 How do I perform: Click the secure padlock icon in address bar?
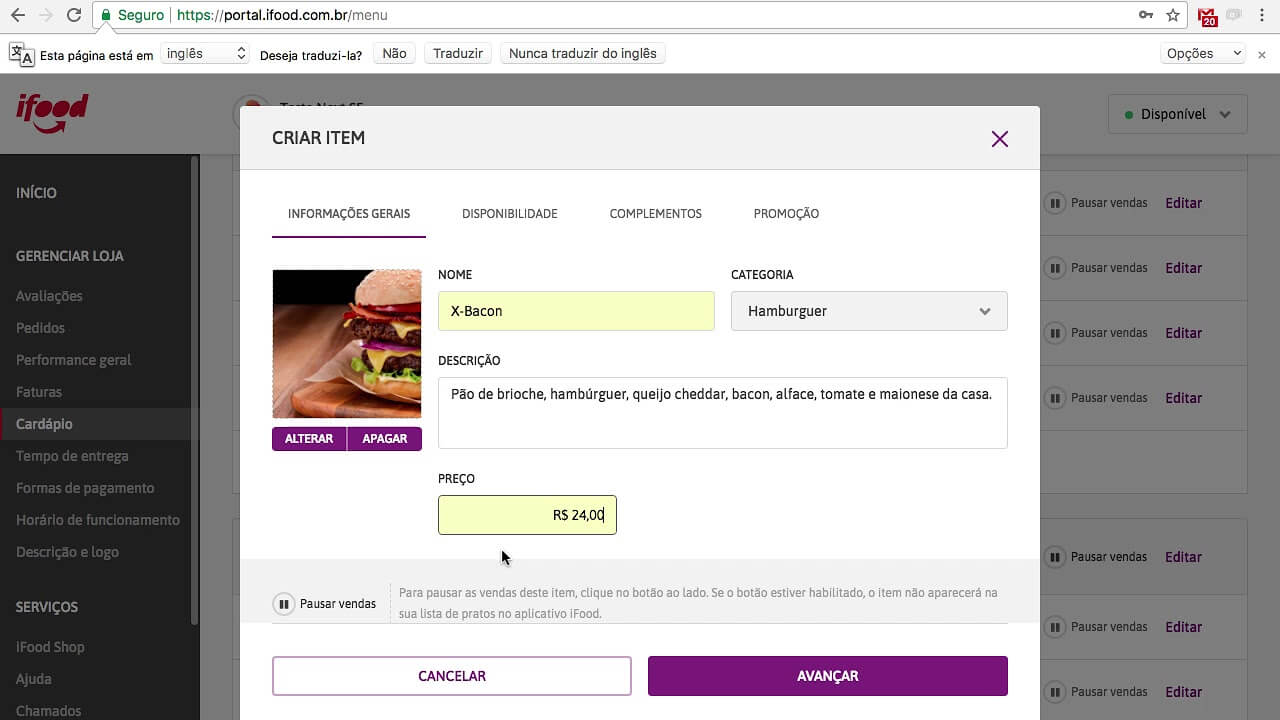point(106,15)
